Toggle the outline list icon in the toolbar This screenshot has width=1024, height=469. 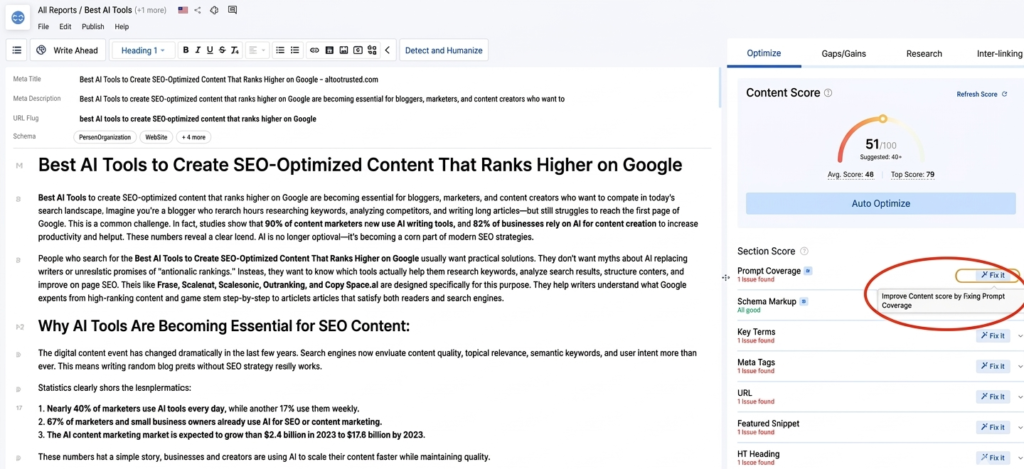pyautogui.click(x=16, y=50)
